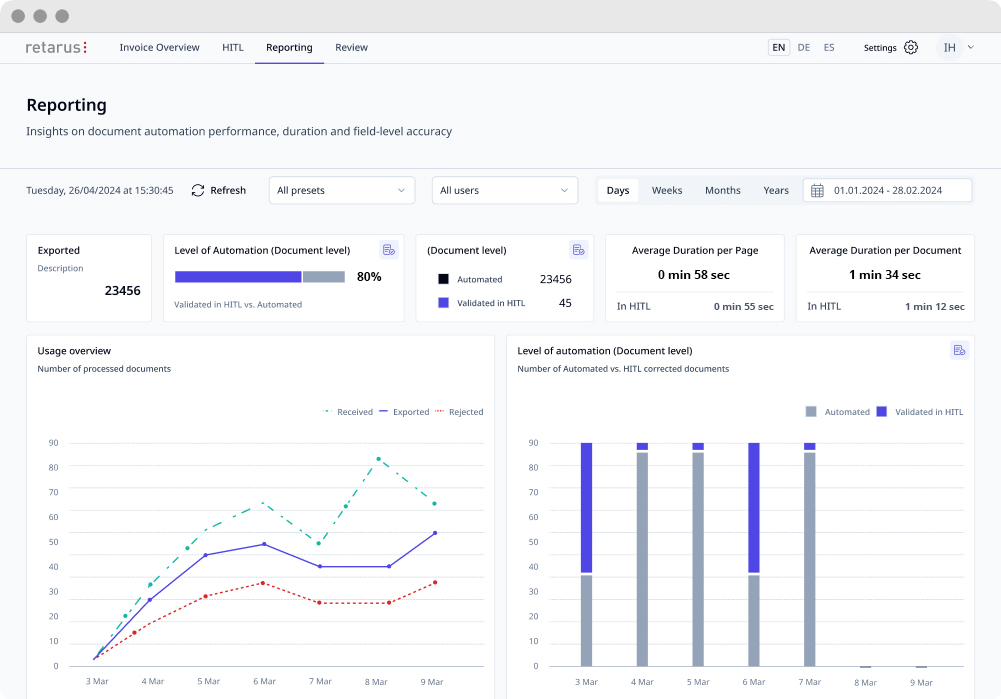Click export icon on Level of automation chart
Image resolution: width=1001 pixels, height=699 pixels.
pos(960,350)
